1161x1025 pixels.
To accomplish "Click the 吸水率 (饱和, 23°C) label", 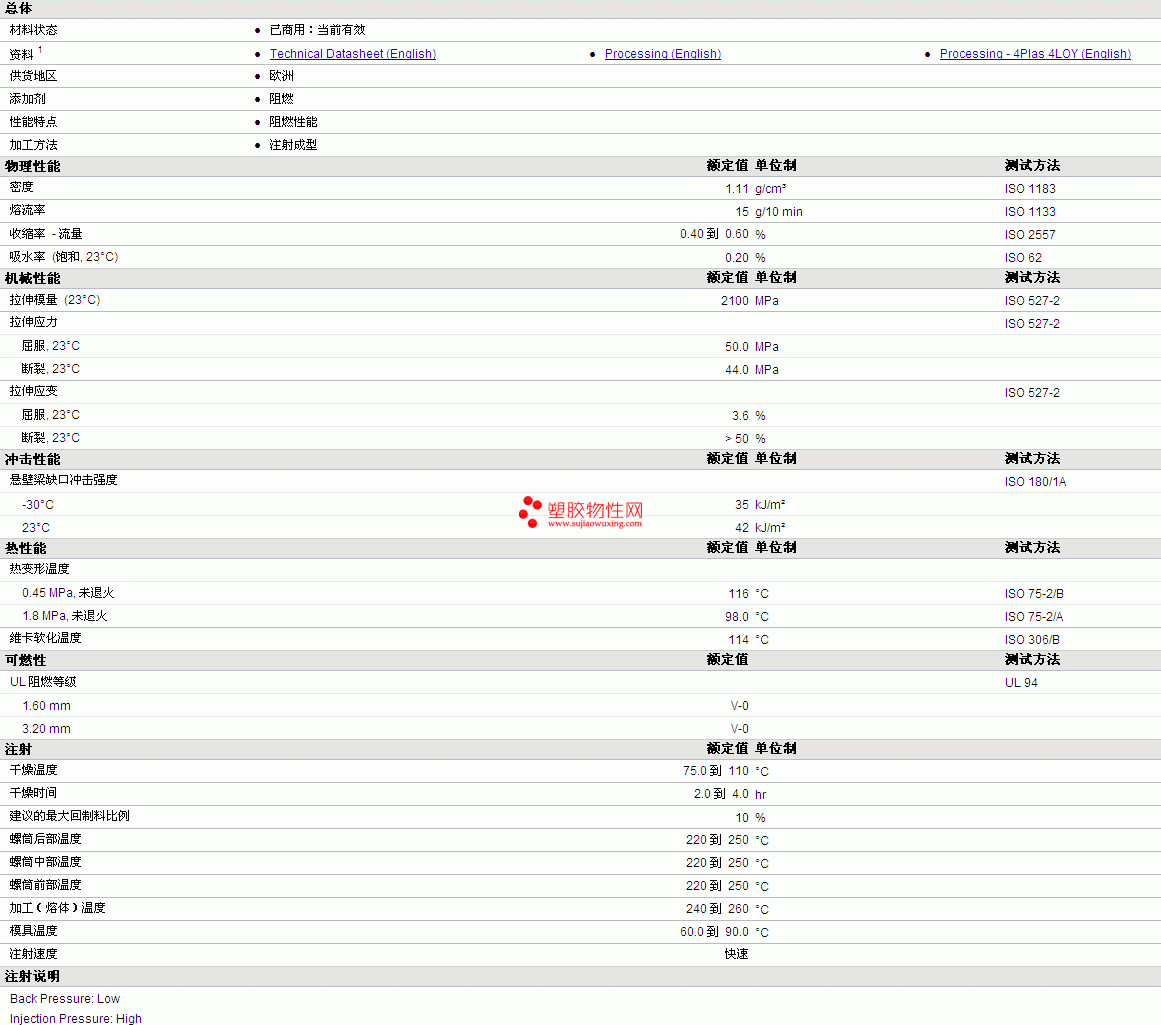I will (64, 257).
